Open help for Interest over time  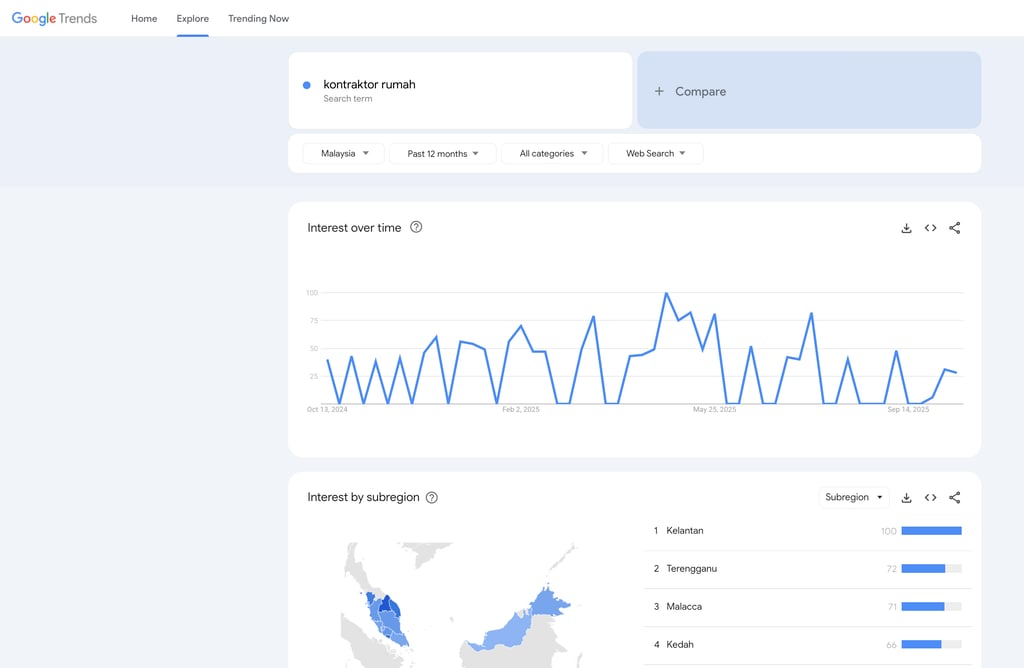416,227
